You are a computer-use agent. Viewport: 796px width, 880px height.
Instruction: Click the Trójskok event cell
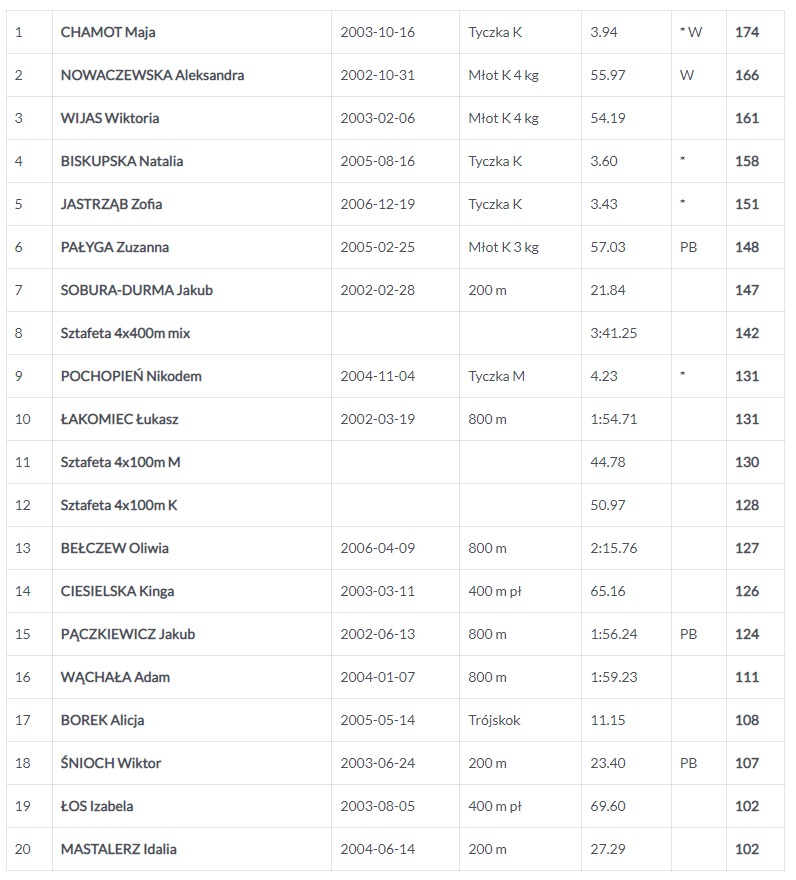[x=494, y=720]
